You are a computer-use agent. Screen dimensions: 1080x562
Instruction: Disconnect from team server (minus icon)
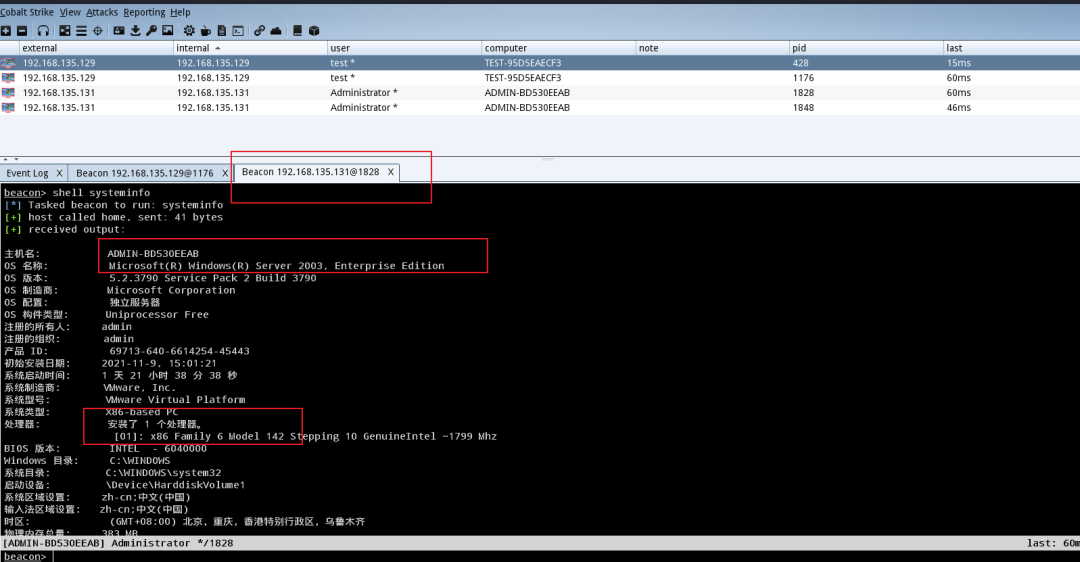(22, 30)
